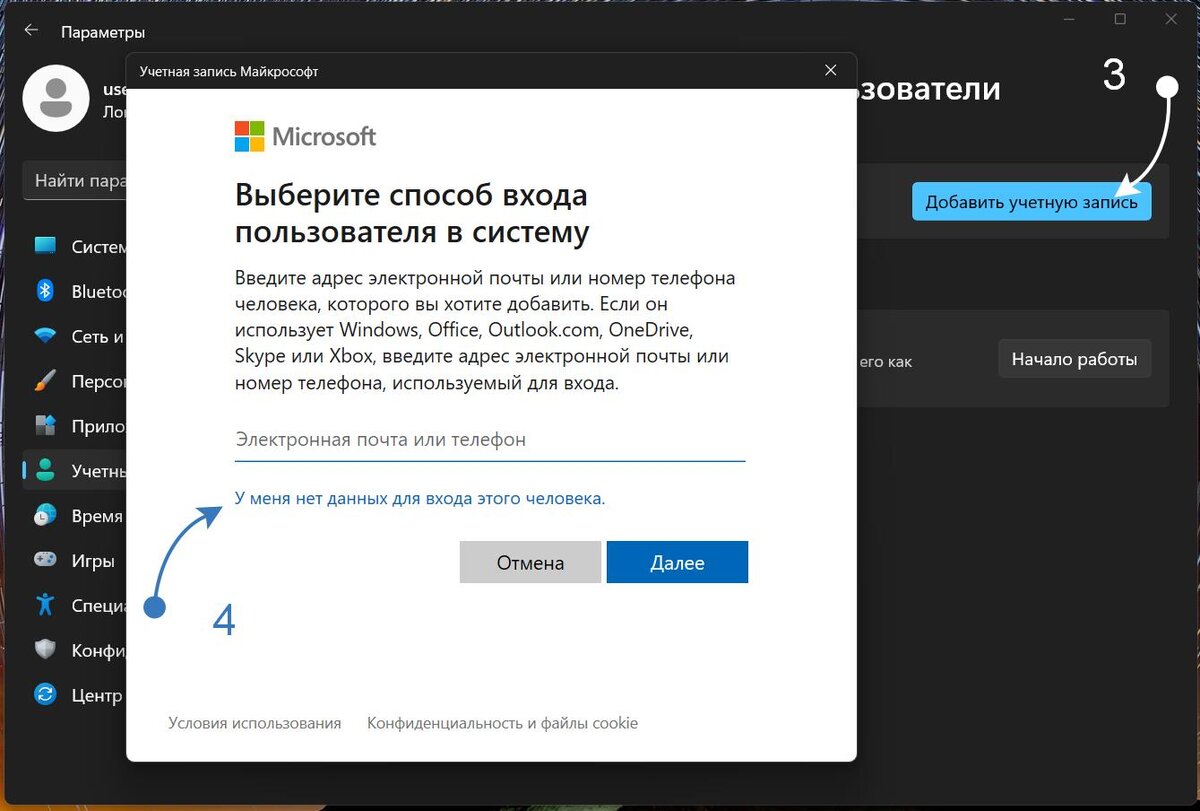
Task: Click the 'Параметры' window title text
Action: pos(103,32)
